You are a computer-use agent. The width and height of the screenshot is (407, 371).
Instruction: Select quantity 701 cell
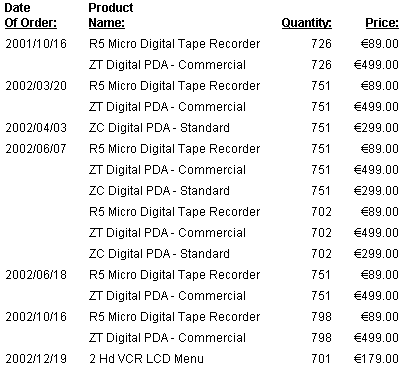tap(321, 359)
